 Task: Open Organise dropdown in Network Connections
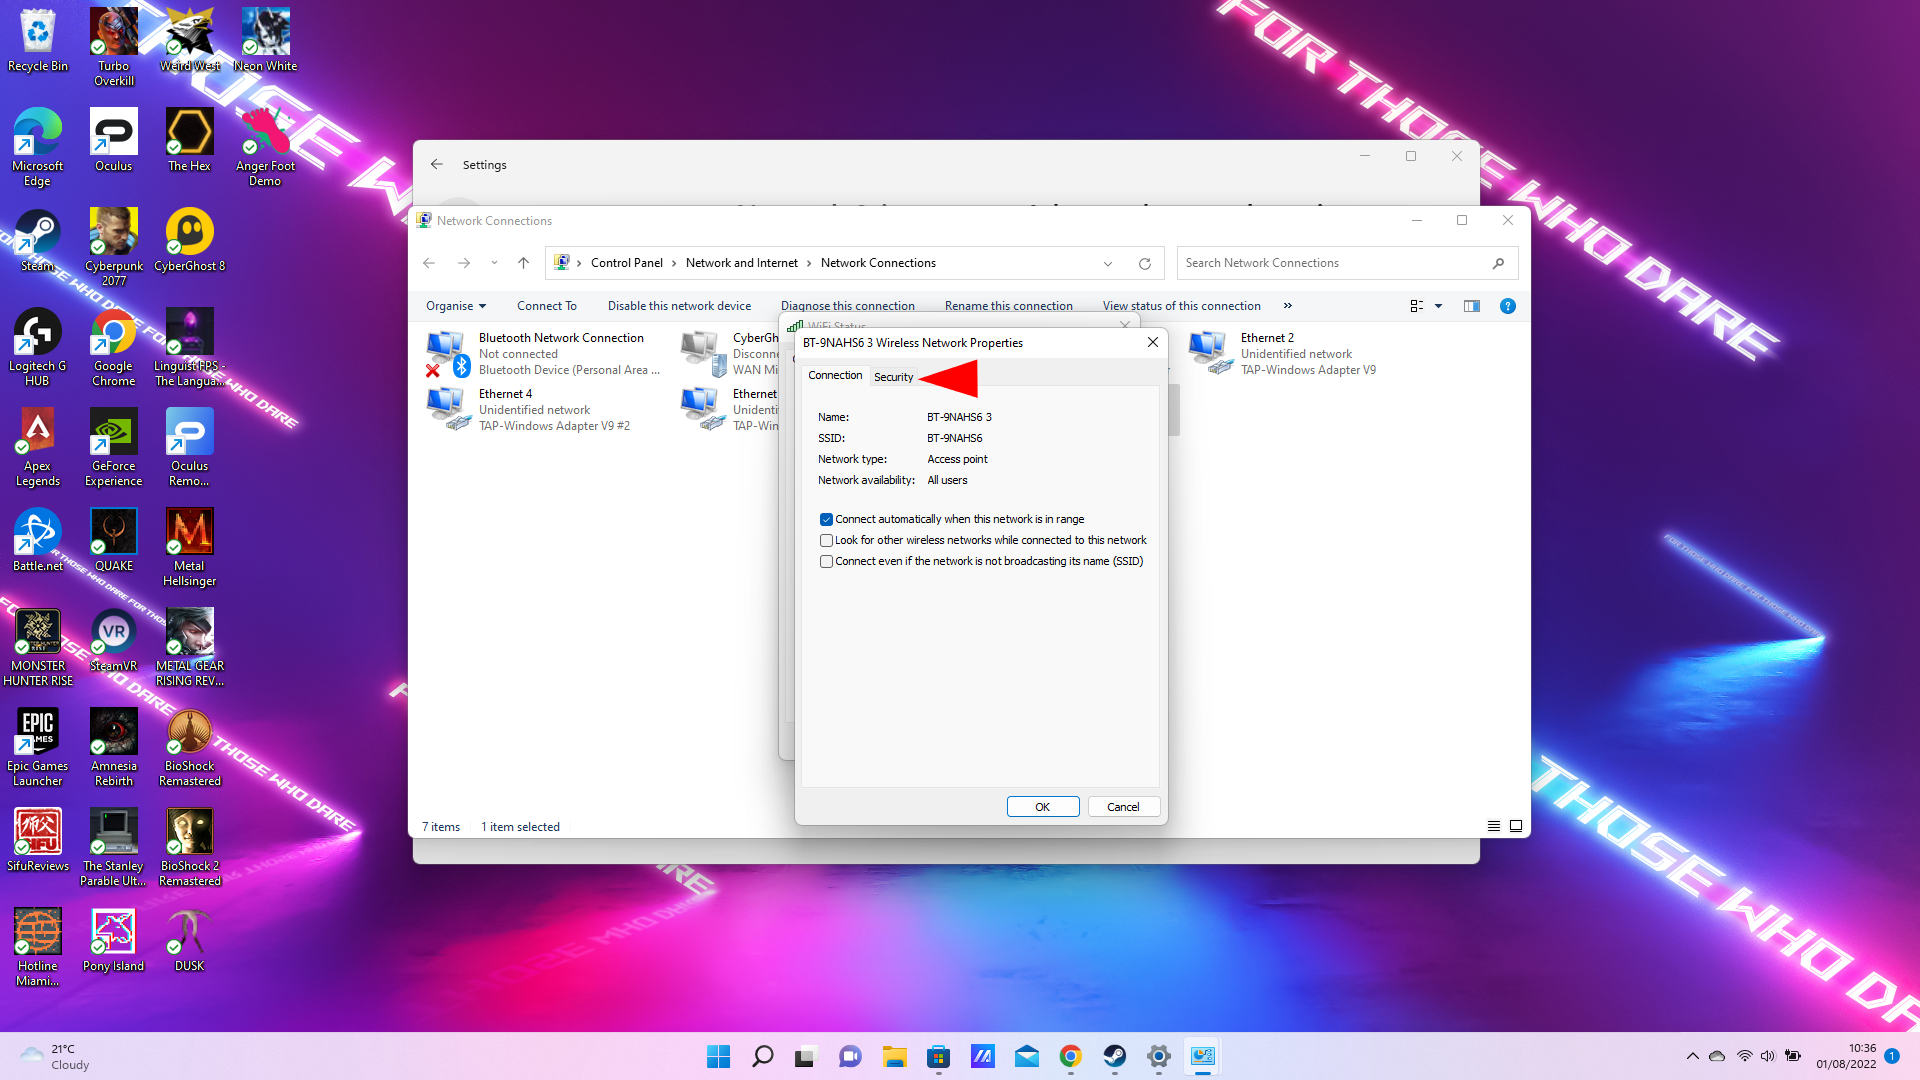(x=456, y=306)
